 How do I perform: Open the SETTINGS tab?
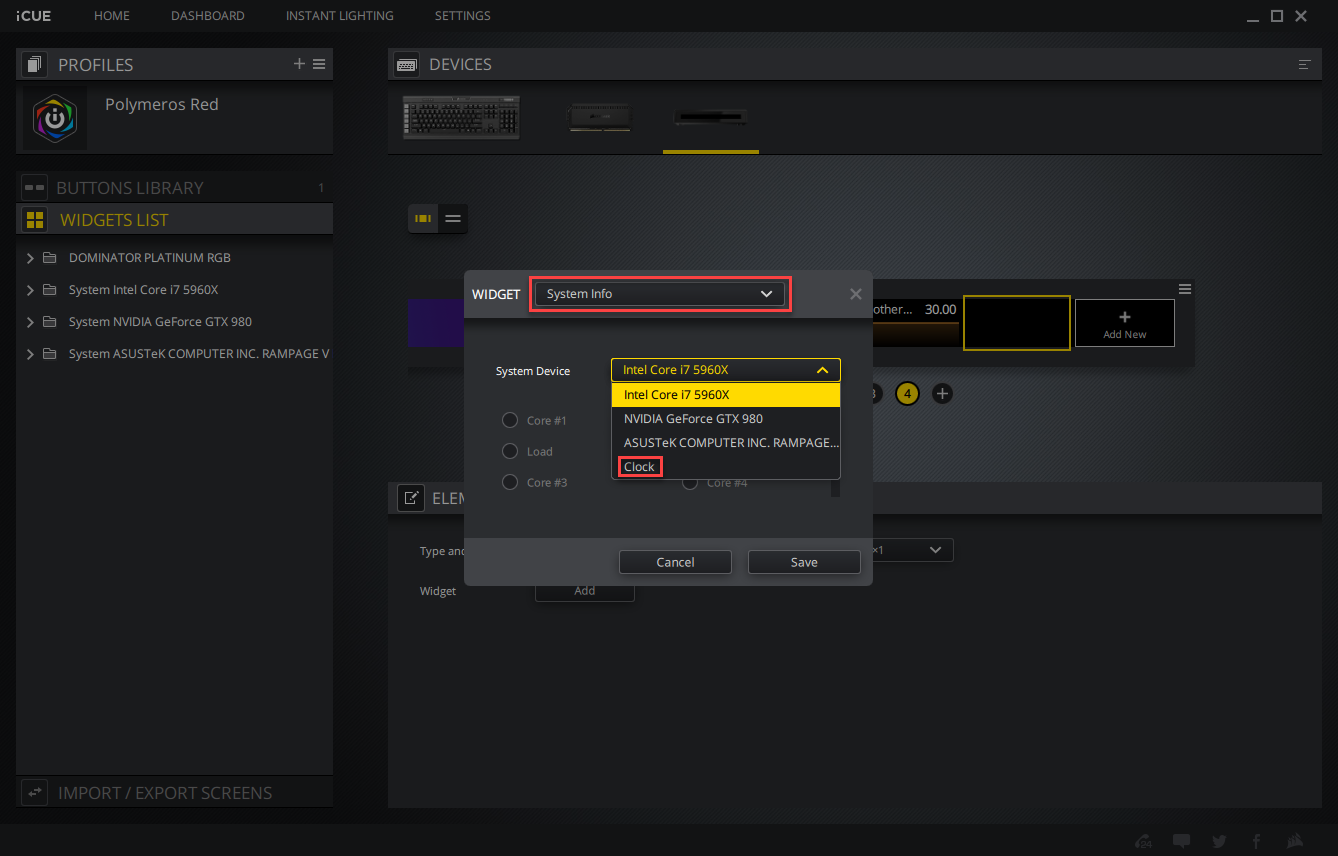(463, 16)
